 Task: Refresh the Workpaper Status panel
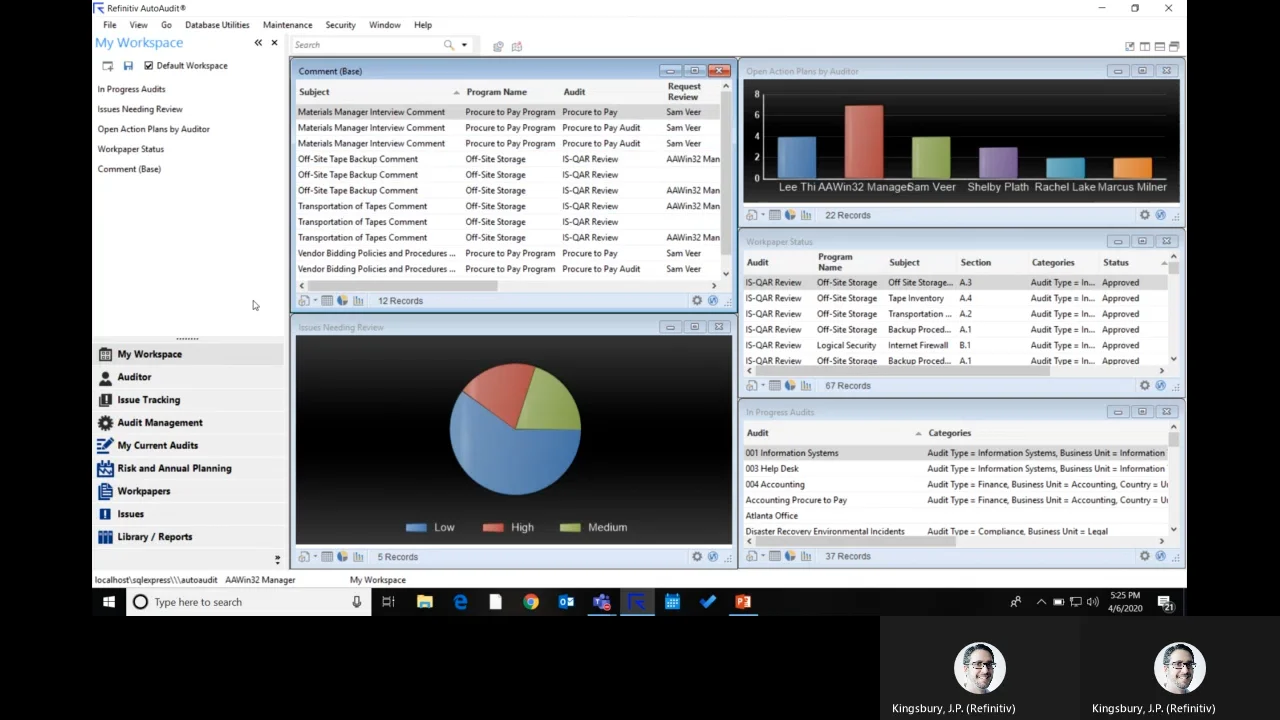(x=1161, y=386)
